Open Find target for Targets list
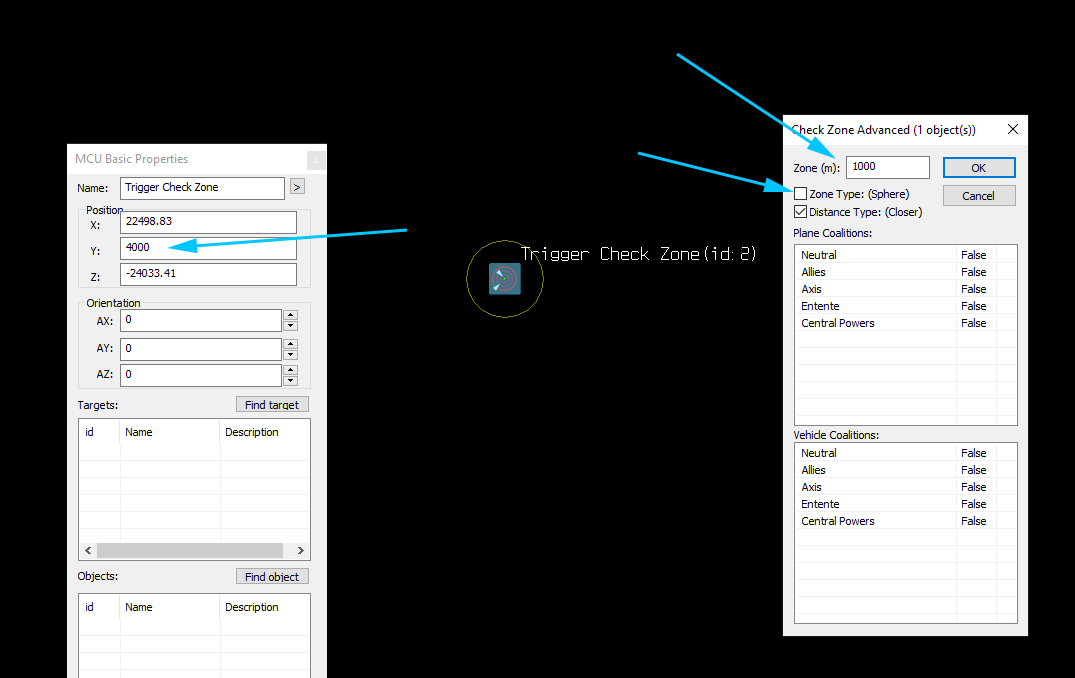1075x678 pixels. pyautogui.click(x=272, y=404)
